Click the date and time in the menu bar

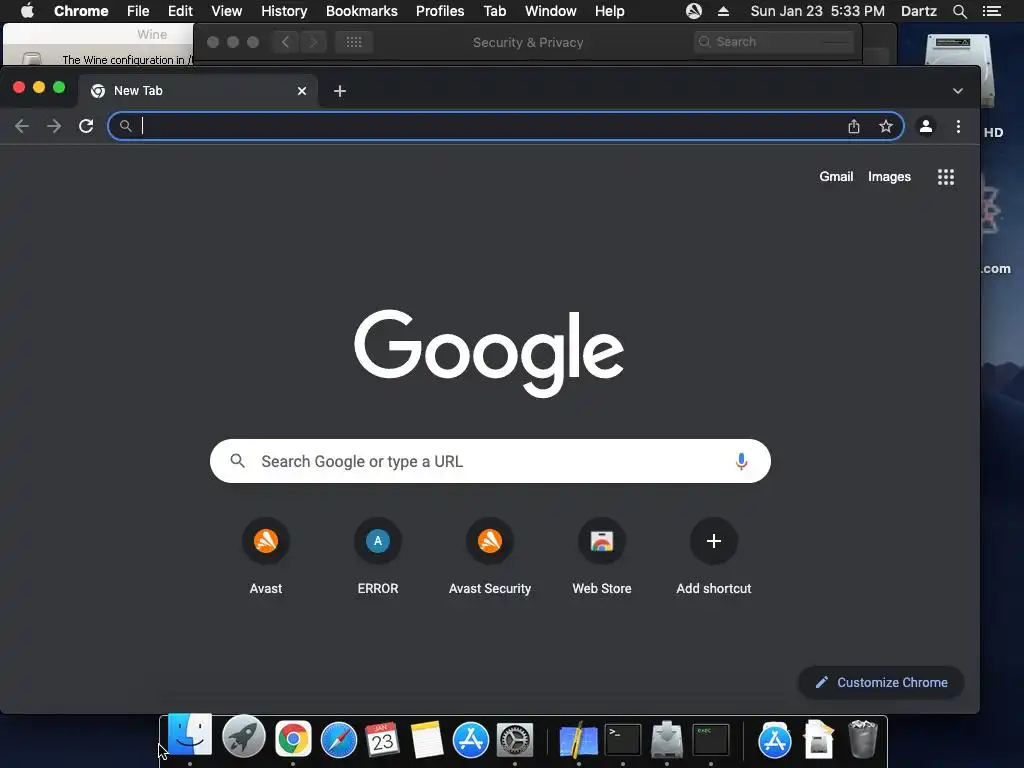[818, 11]
